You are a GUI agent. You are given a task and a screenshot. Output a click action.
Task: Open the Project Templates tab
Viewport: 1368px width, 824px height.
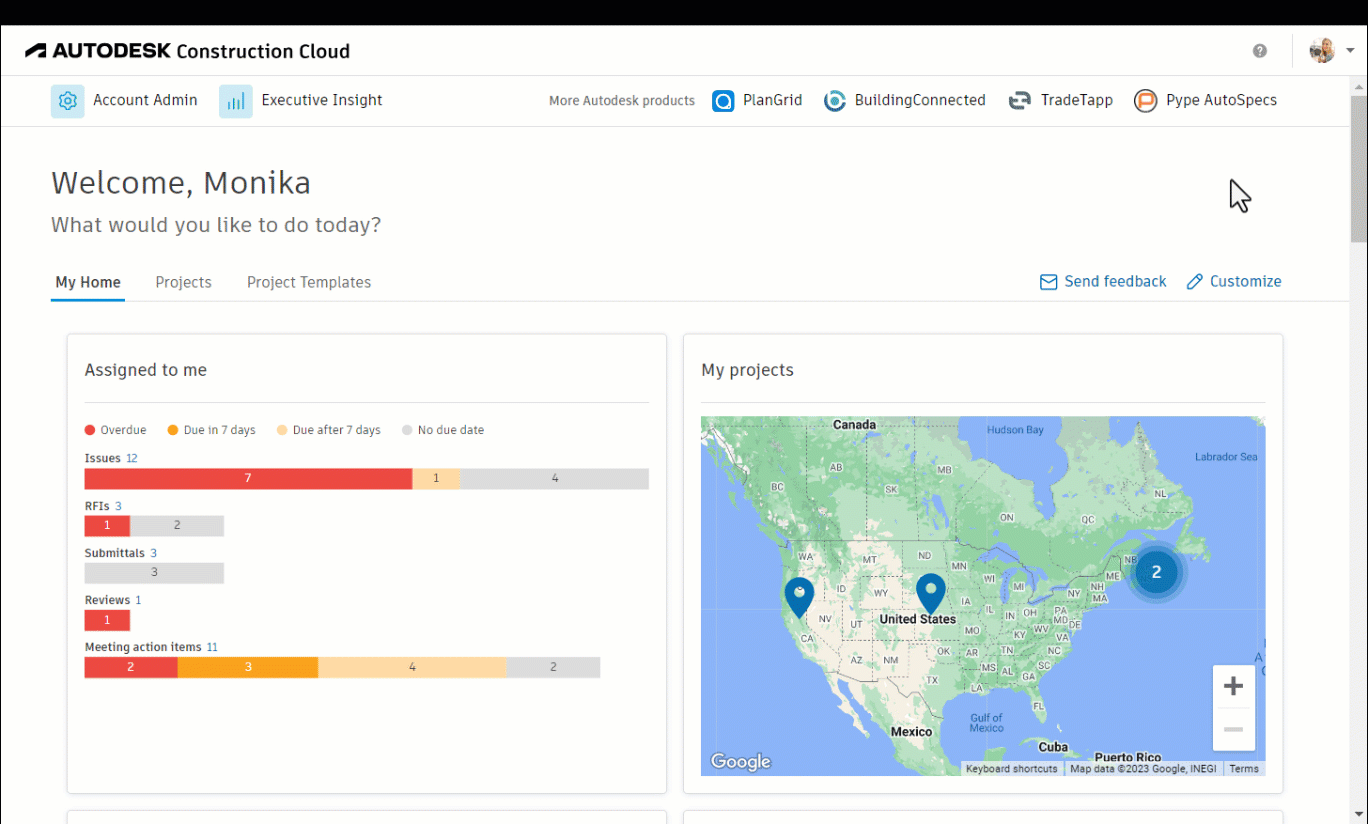click(309, 282)
